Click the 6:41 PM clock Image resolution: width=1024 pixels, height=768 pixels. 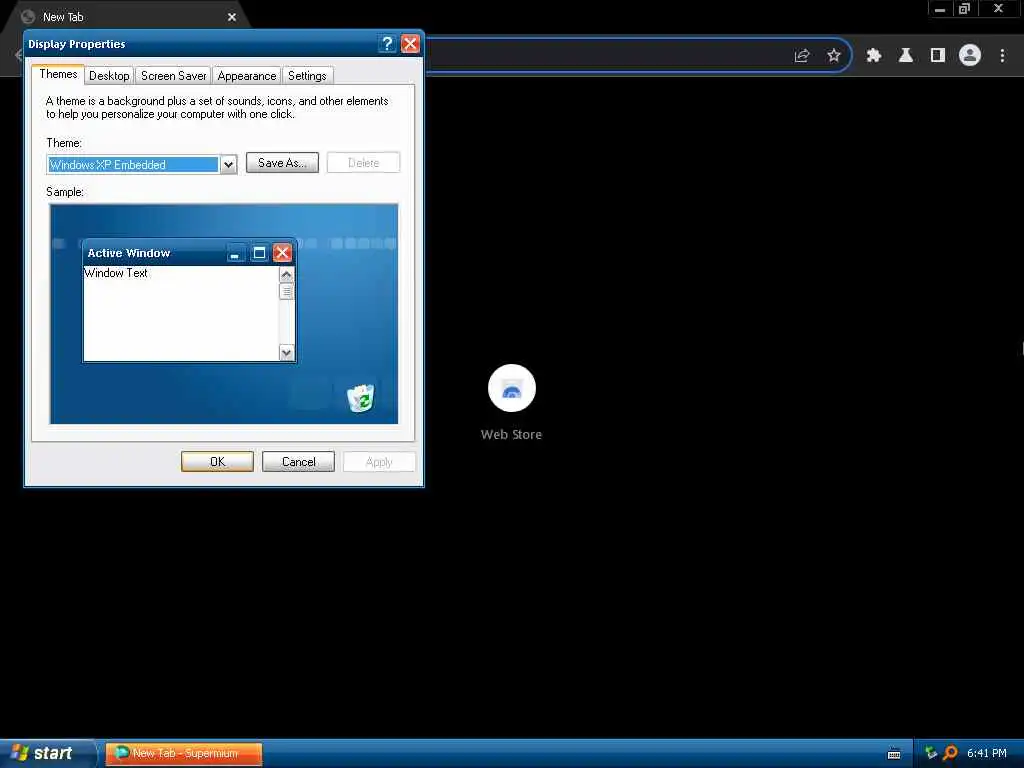(x=987, y=753)
